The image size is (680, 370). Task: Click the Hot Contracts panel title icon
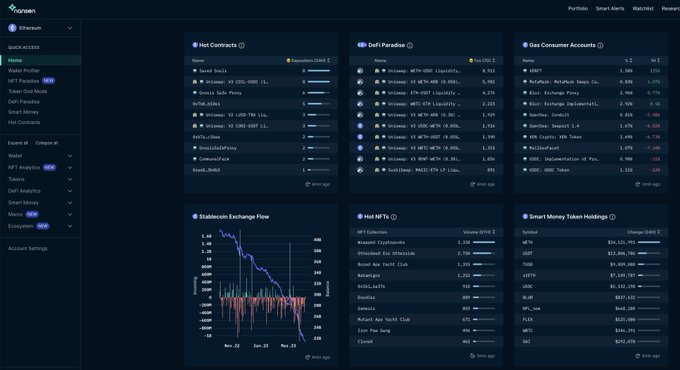click(195, 45)
